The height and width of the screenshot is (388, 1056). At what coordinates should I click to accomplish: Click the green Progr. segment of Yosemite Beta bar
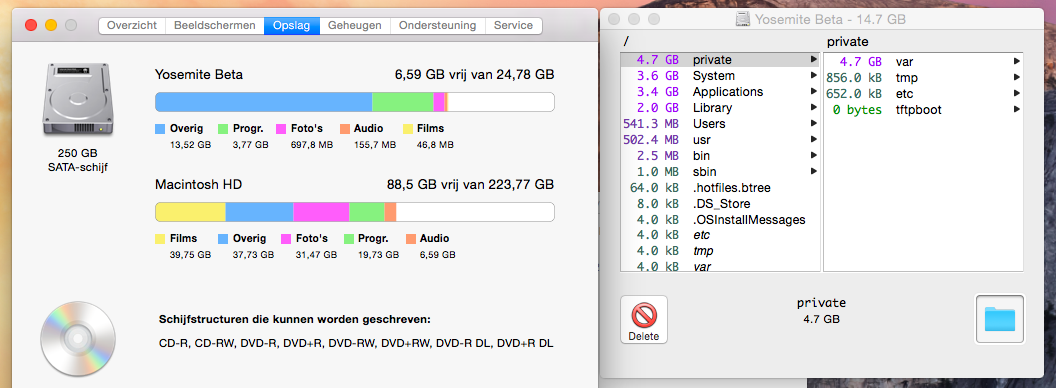coord(403,102)
